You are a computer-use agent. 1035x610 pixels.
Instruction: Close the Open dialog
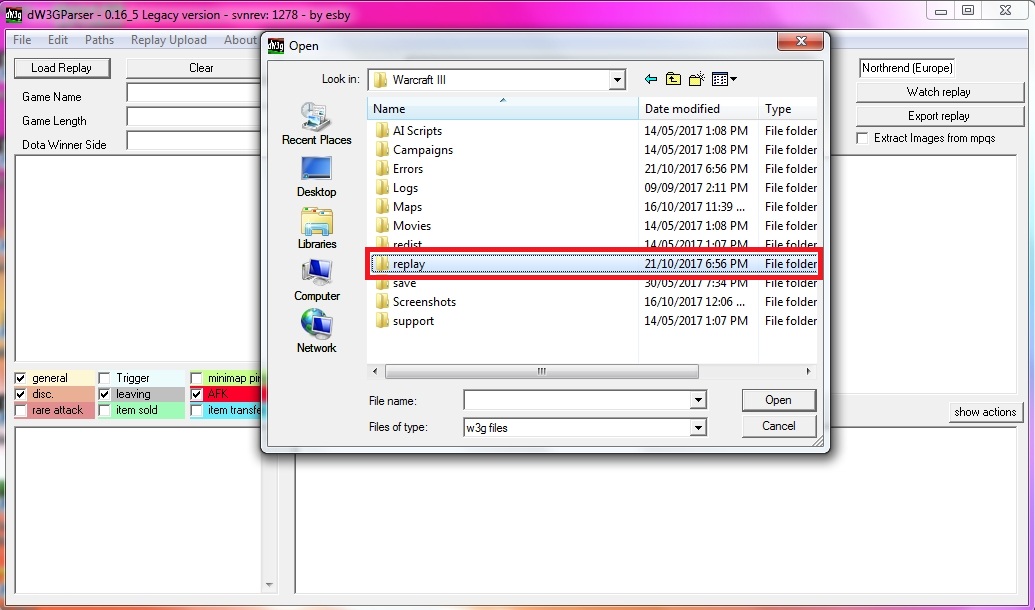coord(801,42)
